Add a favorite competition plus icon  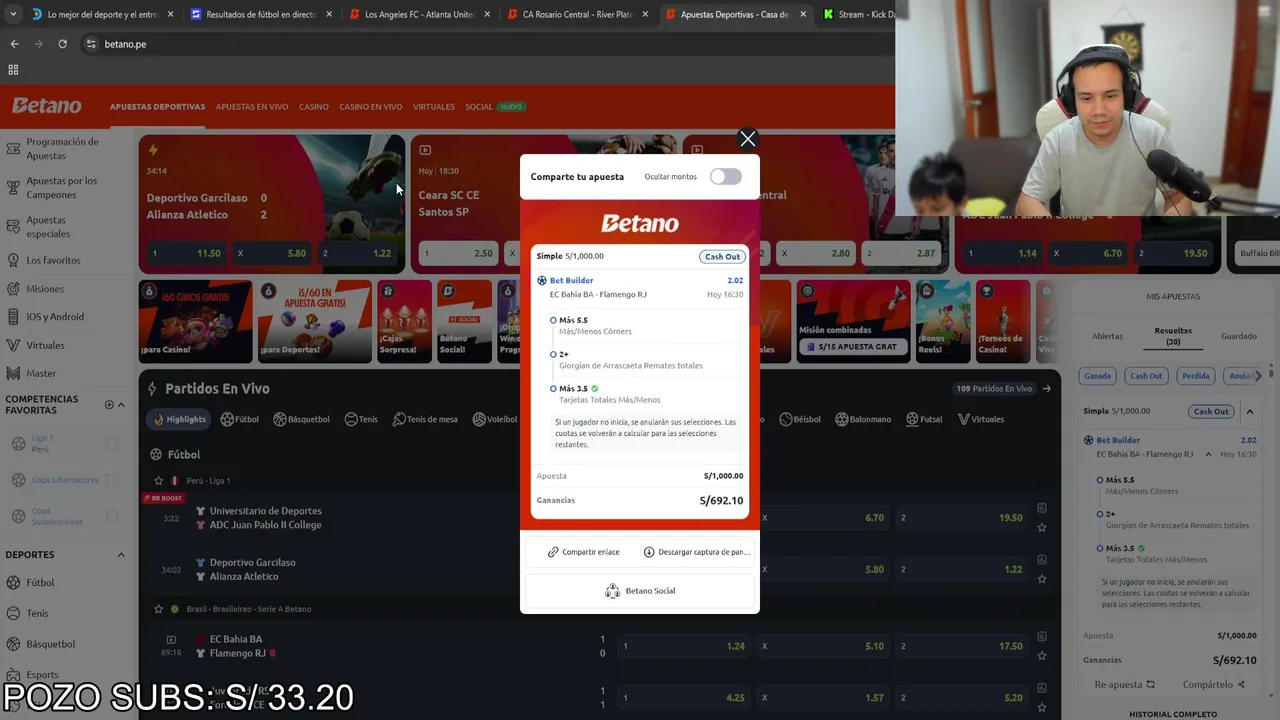click(x=109, y=405)
